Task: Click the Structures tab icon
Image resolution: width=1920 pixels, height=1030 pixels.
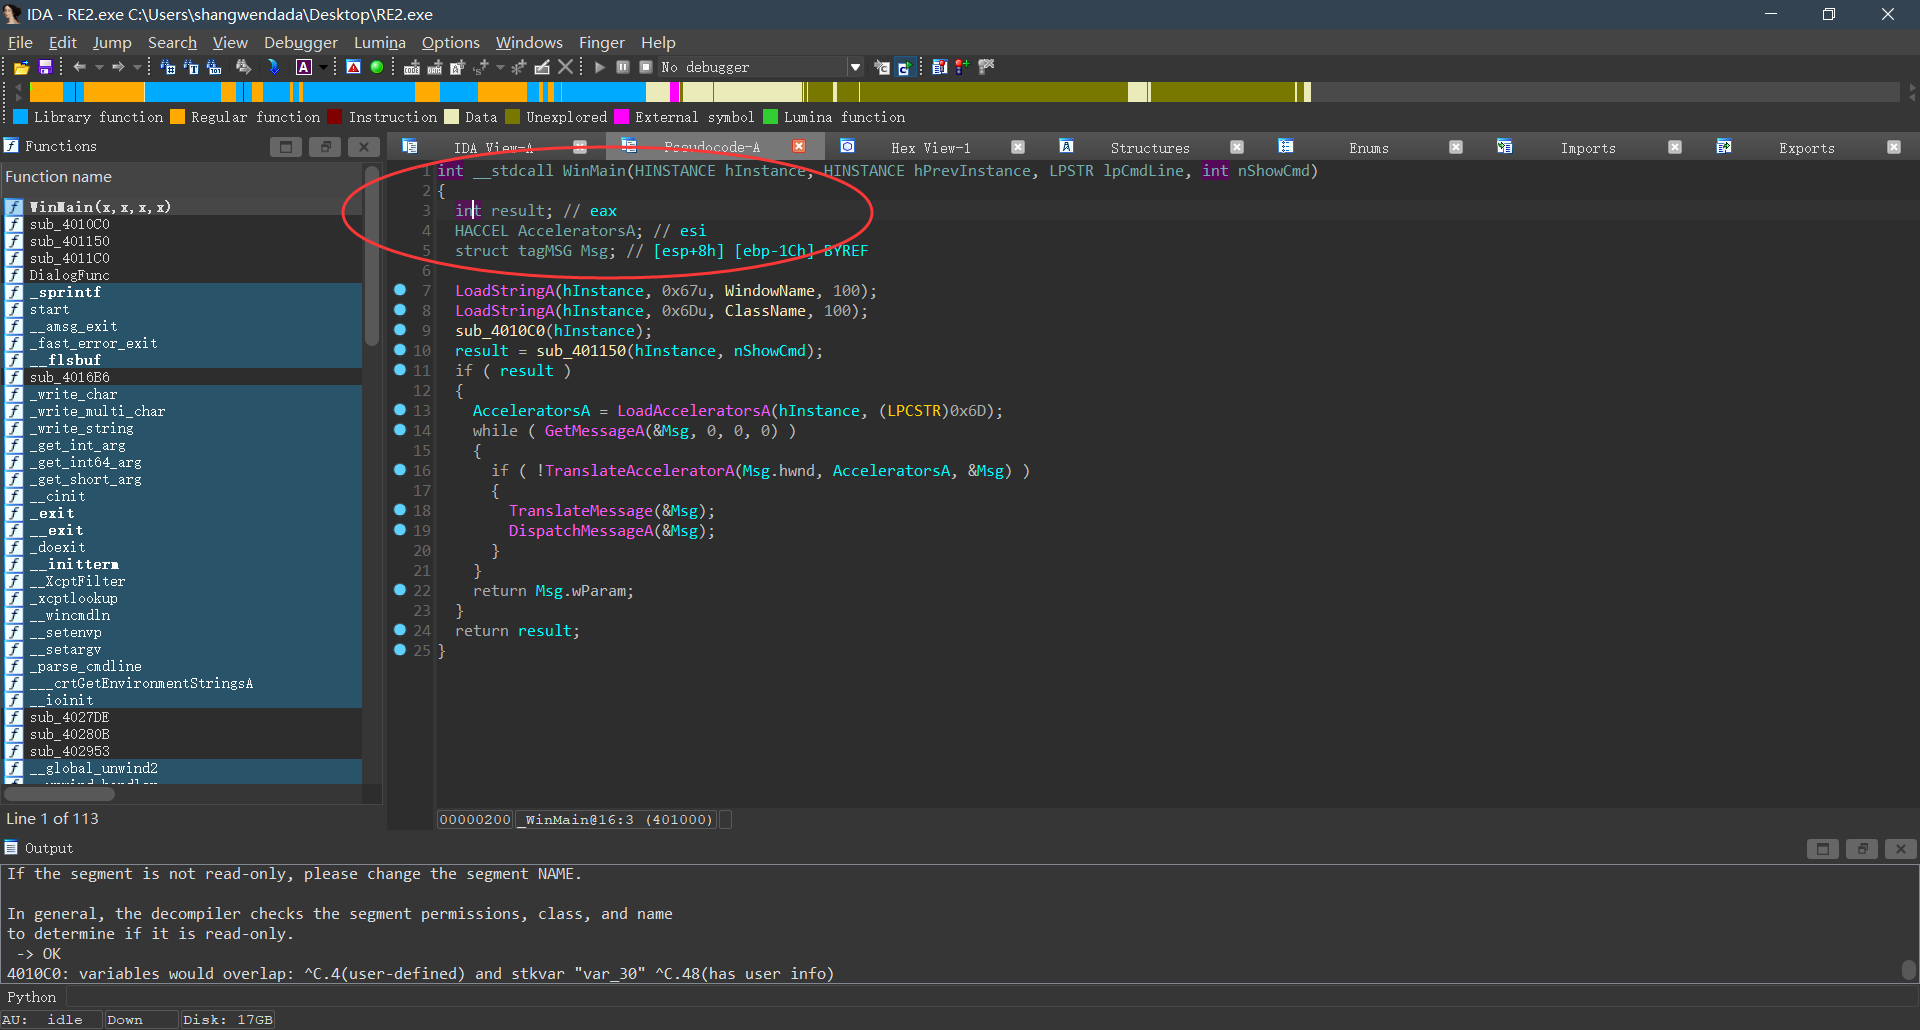Action: point(1066,147)
